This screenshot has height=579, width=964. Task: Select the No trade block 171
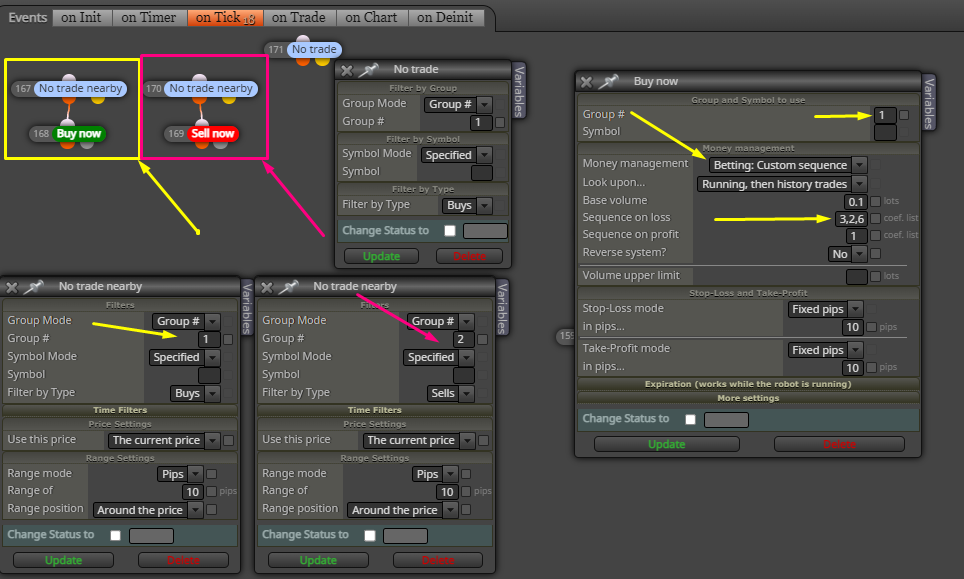coord(314,49)
